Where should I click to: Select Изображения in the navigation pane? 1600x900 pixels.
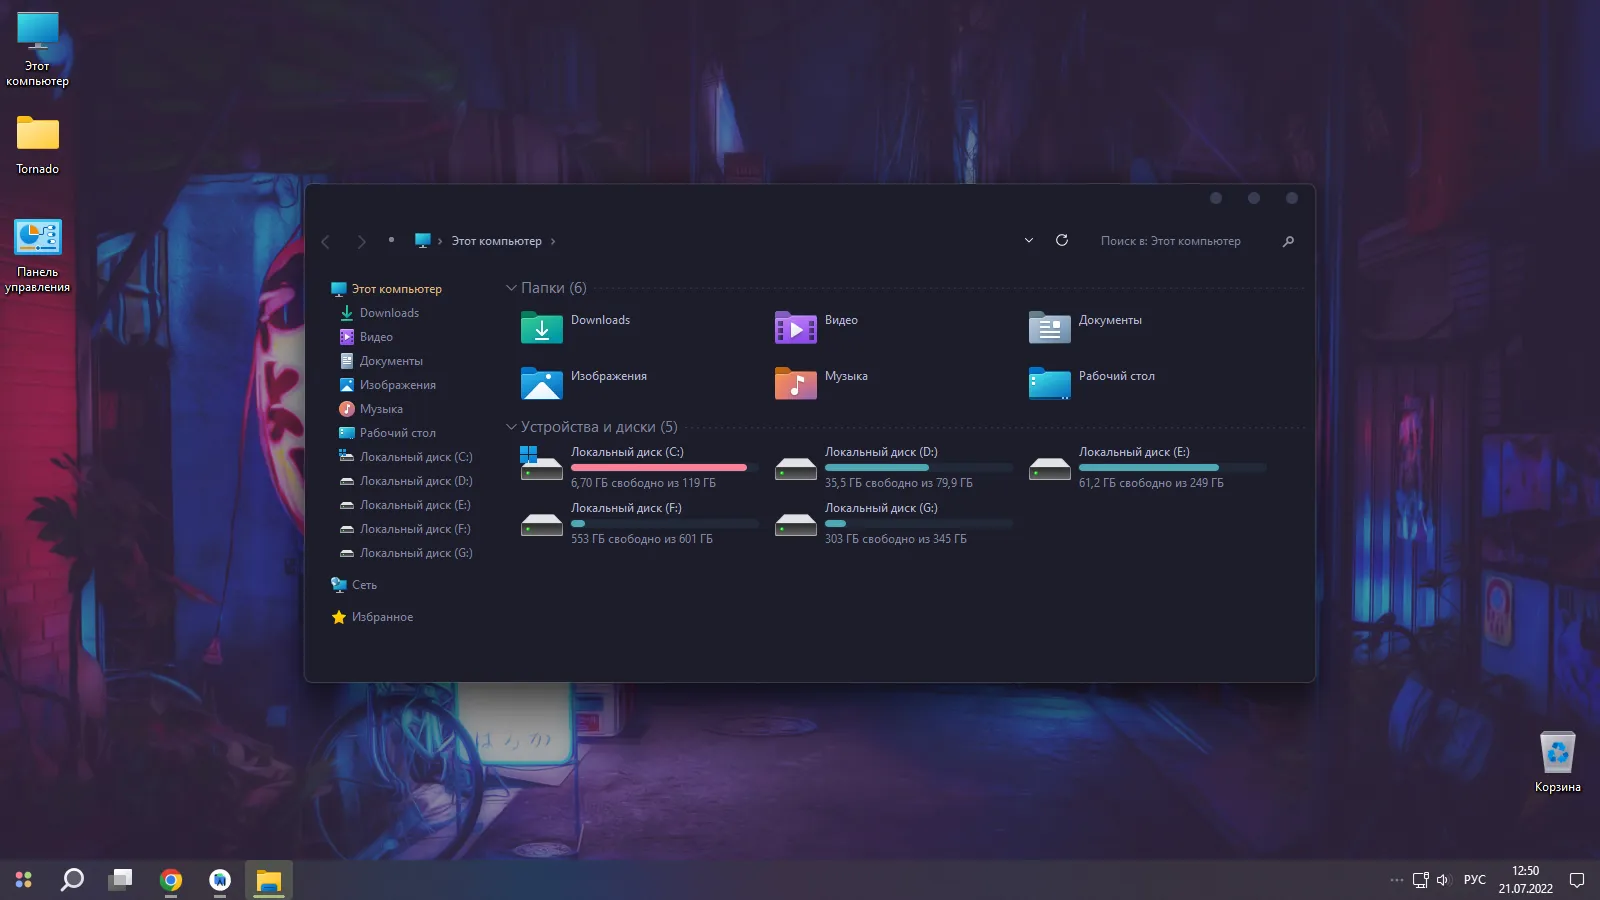pos(387,385)
